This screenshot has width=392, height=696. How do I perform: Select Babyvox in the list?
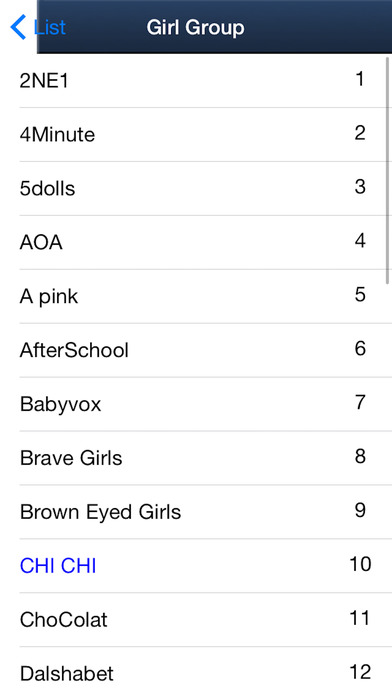[196, 404]
